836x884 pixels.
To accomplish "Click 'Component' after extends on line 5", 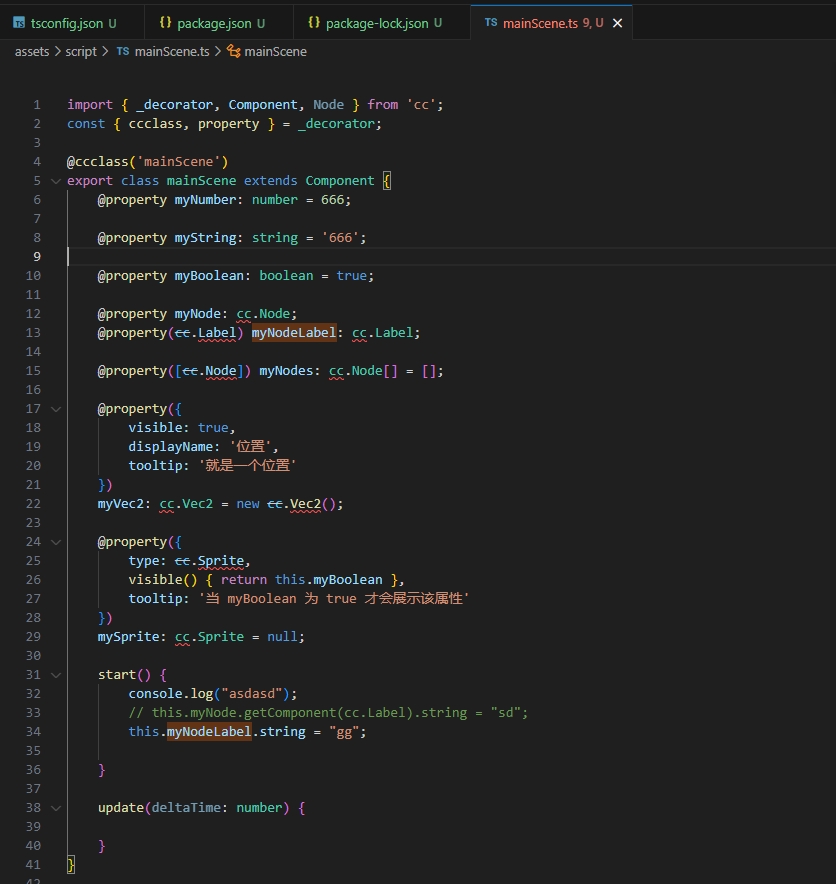I will [x=340, y=181].
